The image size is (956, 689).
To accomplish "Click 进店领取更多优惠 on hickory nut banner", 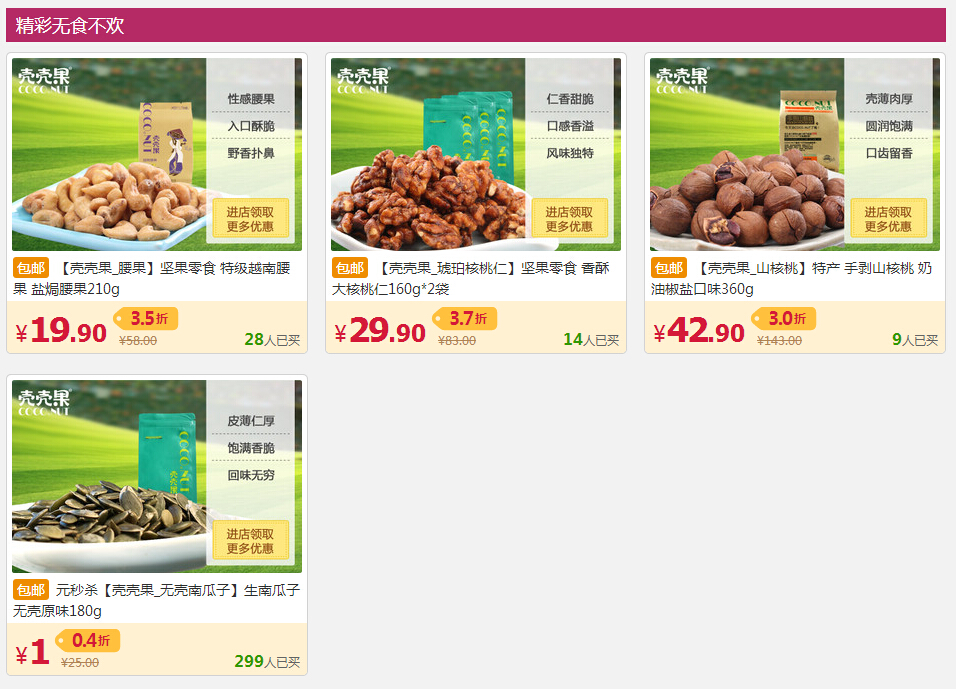I will (888, 218).
